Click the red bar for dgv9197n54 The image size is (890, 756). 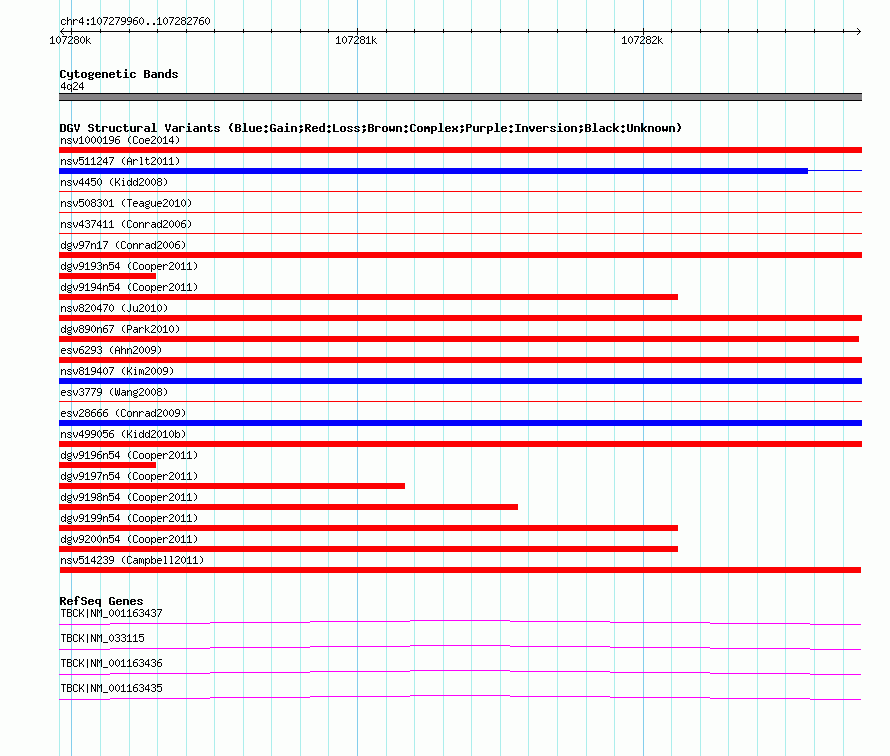pos(232,486)
